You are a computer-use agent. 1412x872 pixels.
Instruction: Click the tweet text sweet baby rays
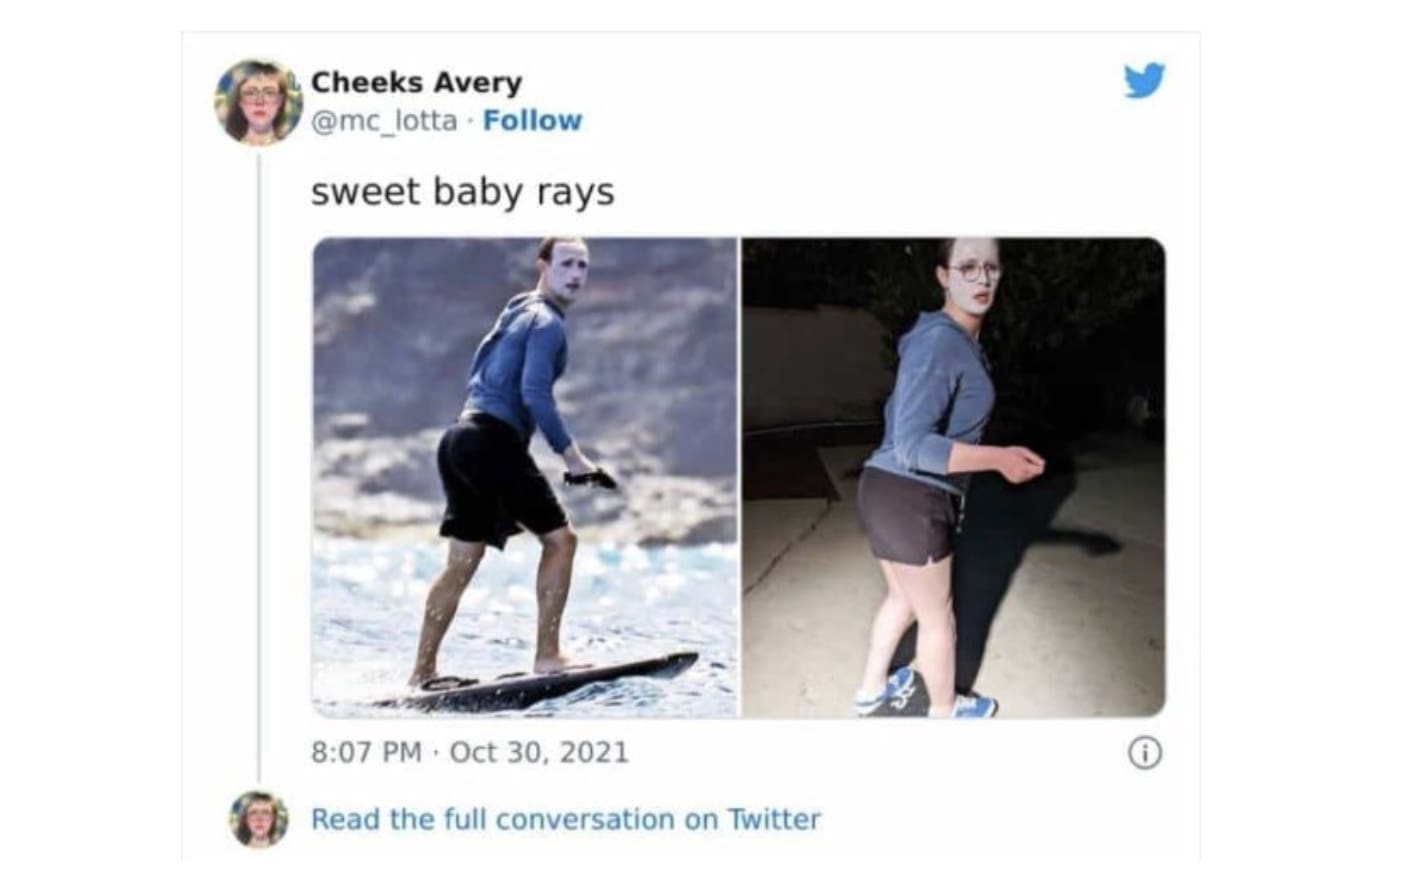pos(462,191)
